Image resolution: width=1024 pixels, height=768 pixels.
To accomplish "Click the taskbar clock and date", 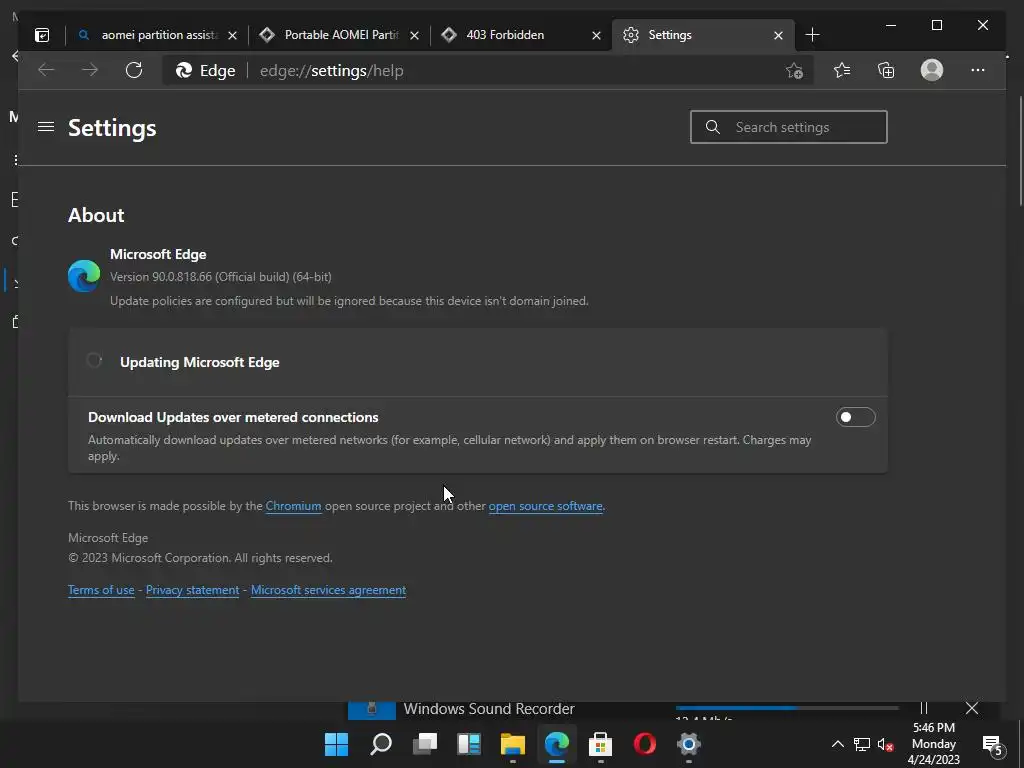I will pos(934,744).
